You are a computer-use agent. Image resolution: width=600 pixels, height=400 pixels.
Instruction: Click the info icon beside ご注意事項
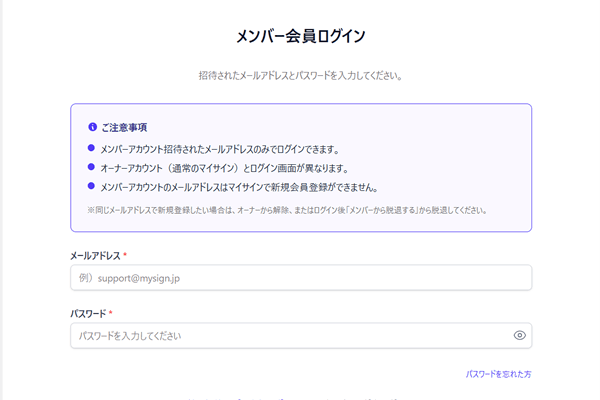tap(92, 127)
